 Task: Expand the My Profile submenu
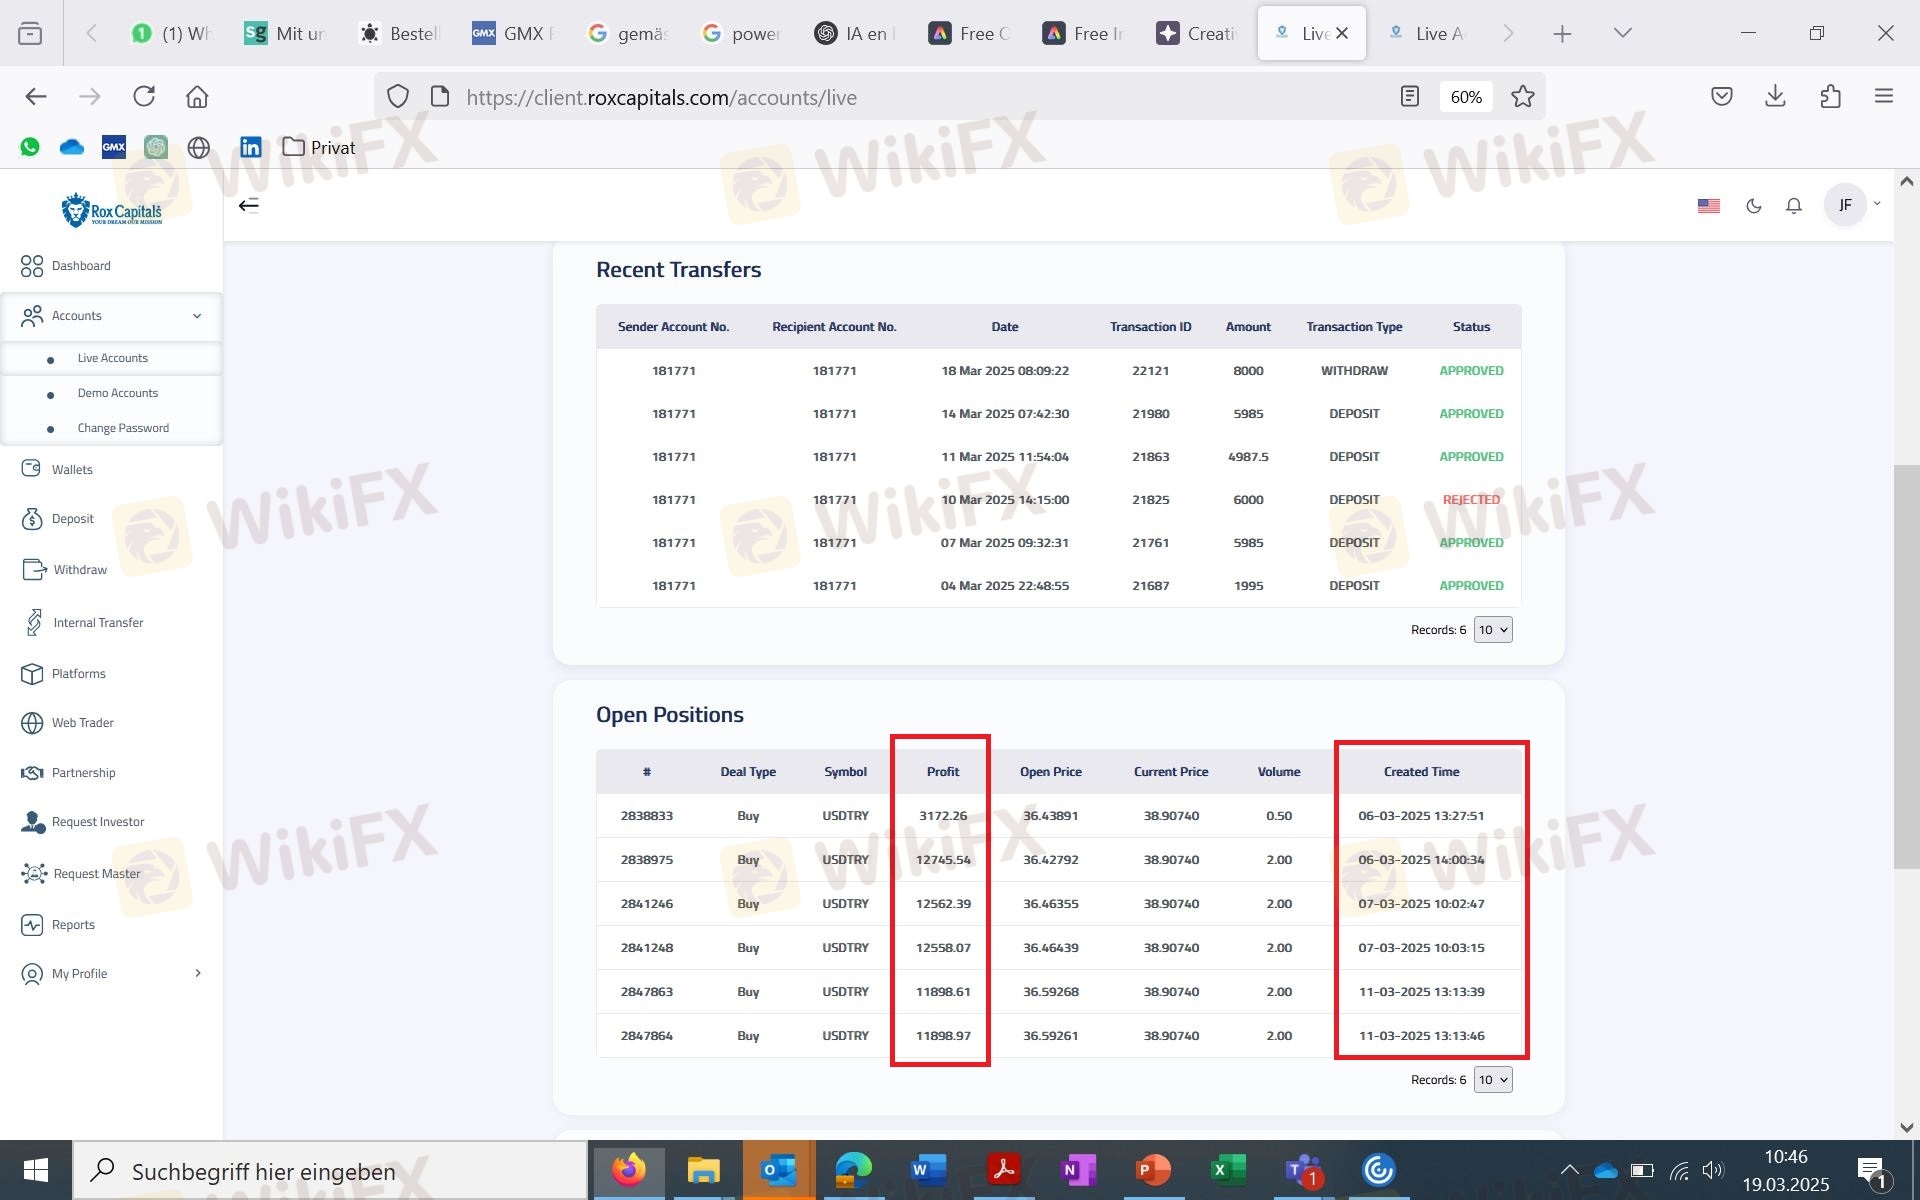(111, 974)
